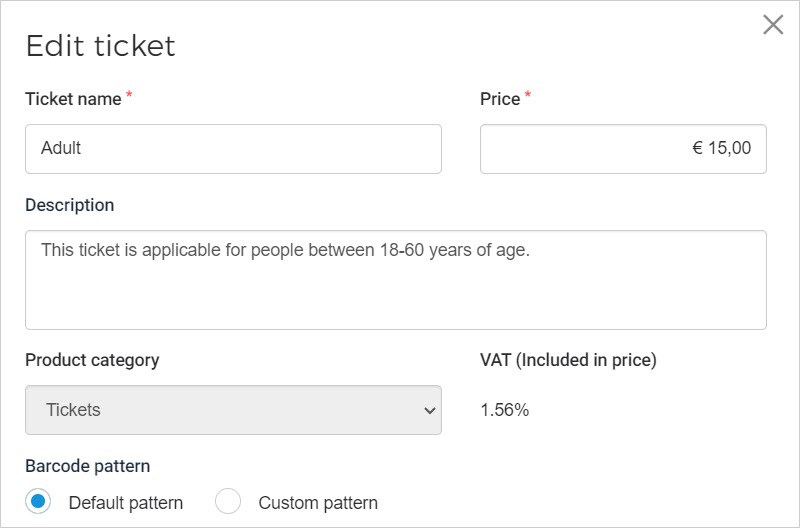The width and height of the screenshot is (800, 528).
Task: Click the red asterisk beside Ticket name
Action: click(129, 96)
